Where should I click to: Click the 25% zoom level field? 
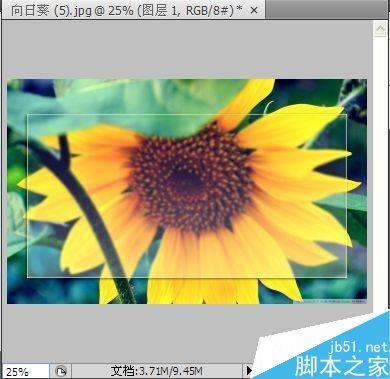coord(26,371)
